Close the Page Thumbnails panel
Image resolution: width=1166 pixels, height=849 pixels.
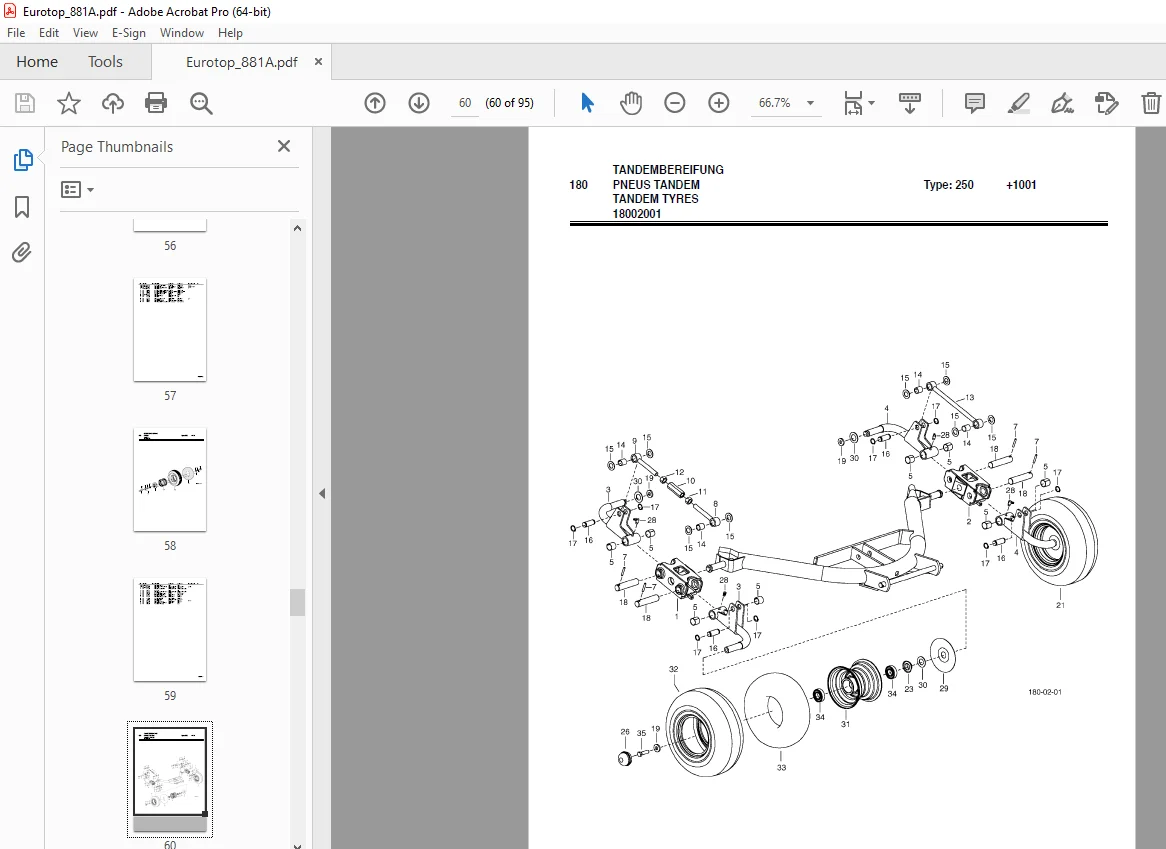tap(284, 146)
